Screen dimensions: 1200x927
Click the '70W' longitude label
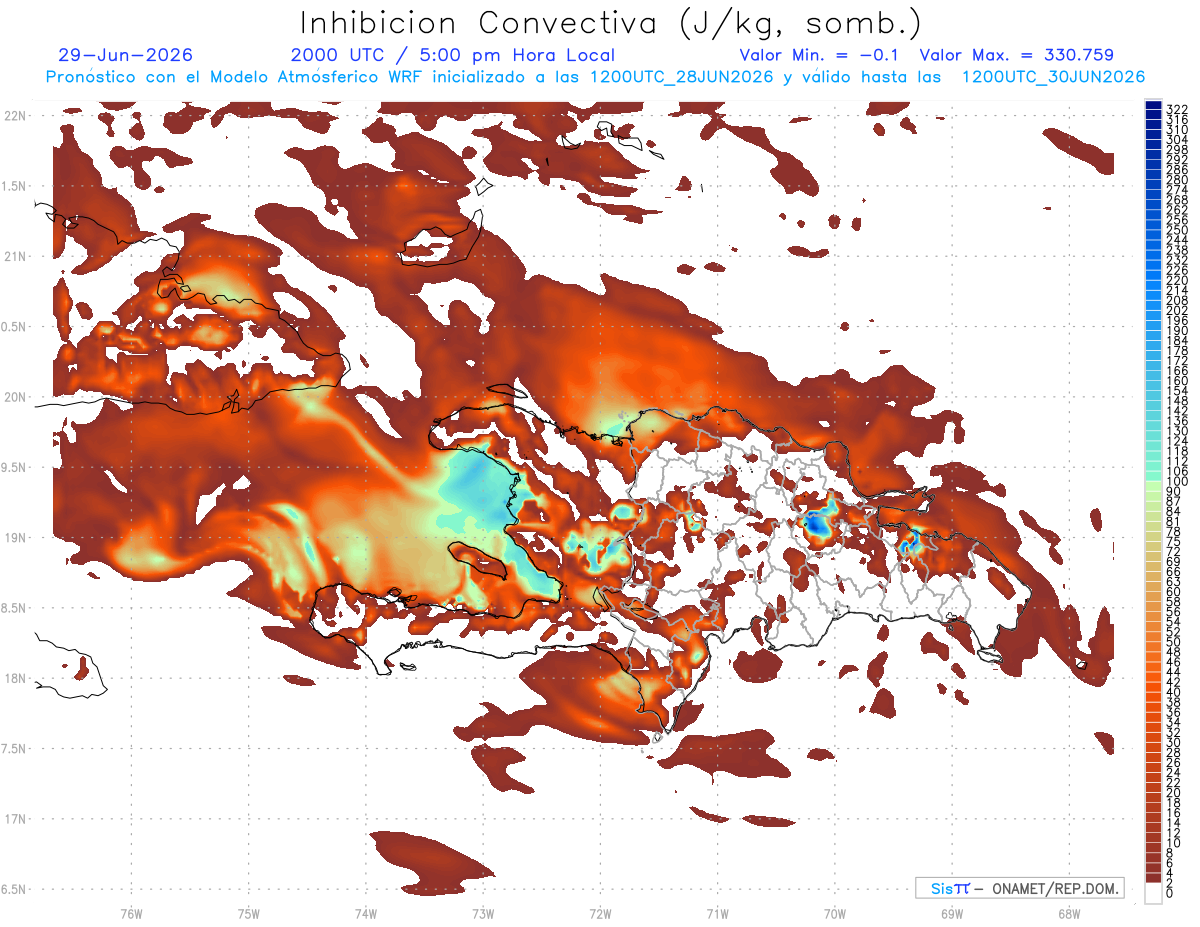[834, 912]
